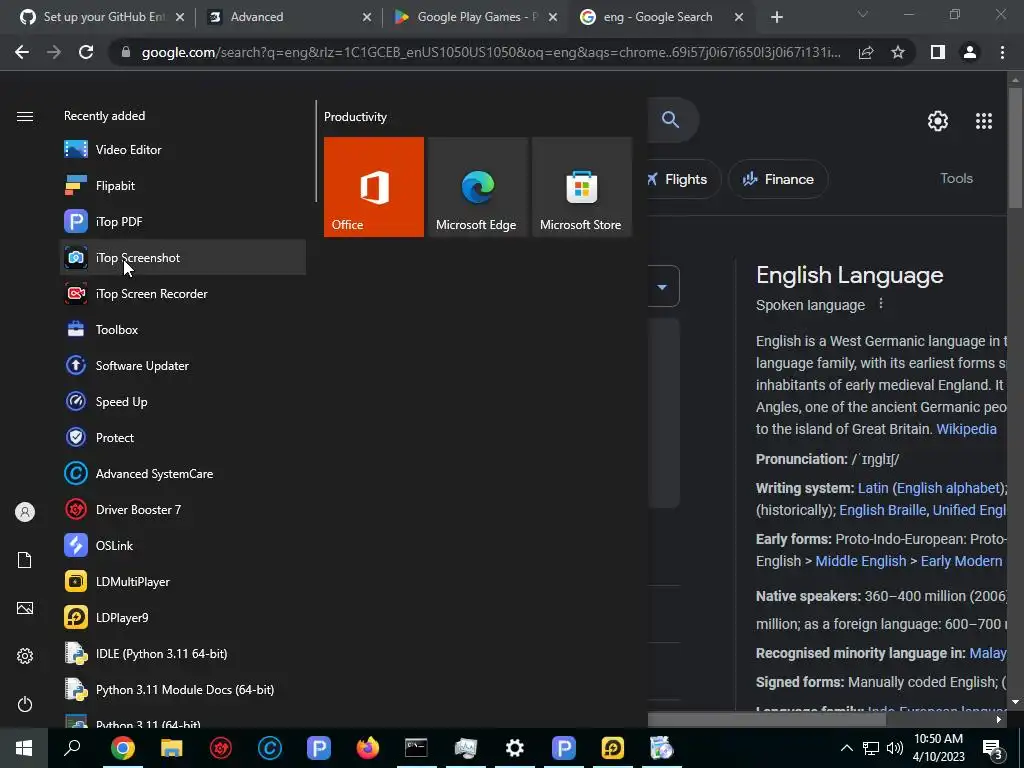Launch iTop Screenshot from the app list

point(183,257)
